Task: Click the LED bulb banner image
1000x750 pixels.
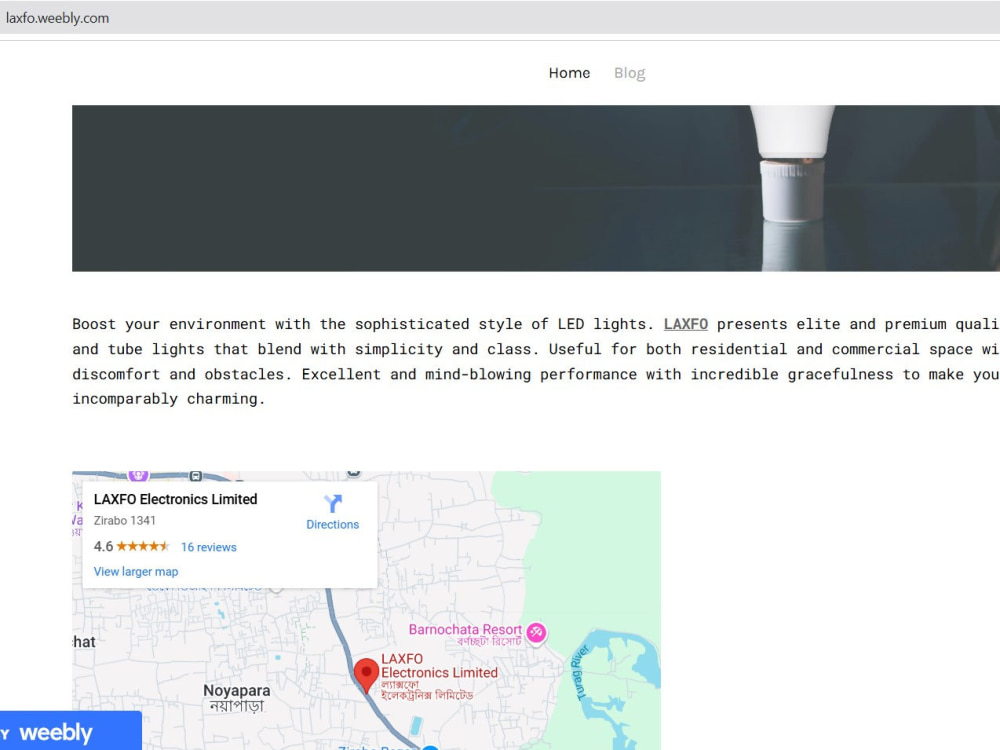Action: point(536,188)
